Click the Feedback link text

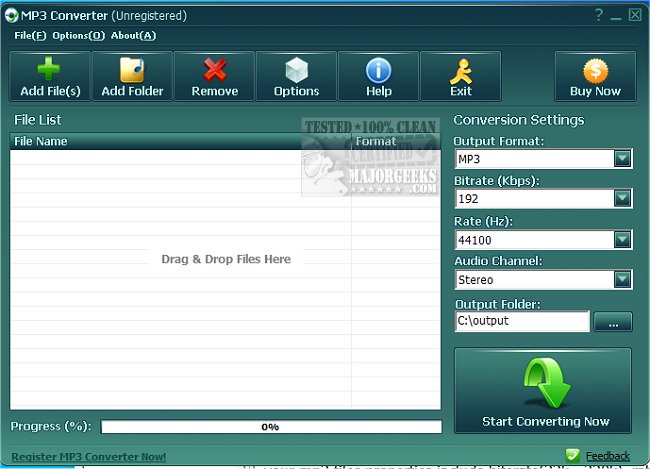608,456
